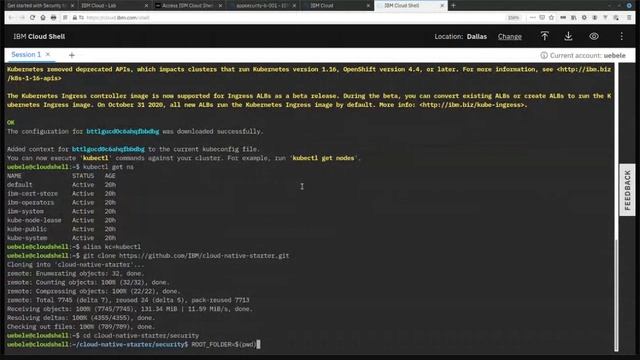Select the Session 1 tab
The height and width of the screenshot is (360, 640).
click(x=26, y=55)
